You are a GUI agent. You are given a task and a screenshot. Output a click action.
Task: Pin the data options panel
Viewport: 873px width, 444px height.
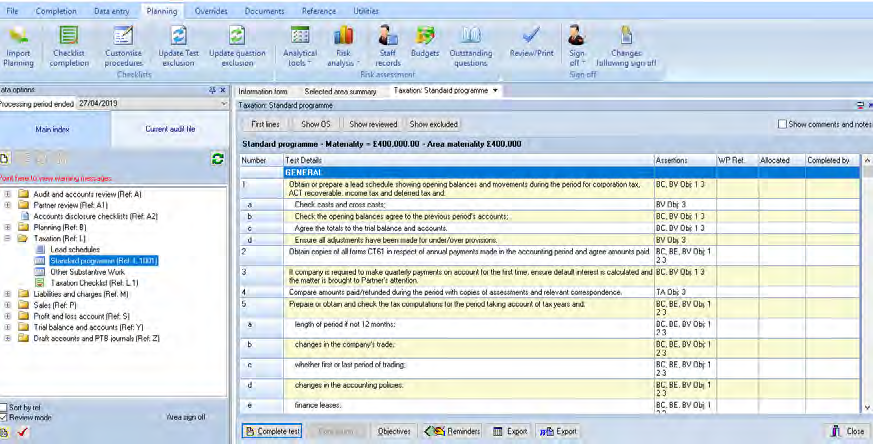tap(212, 90)
